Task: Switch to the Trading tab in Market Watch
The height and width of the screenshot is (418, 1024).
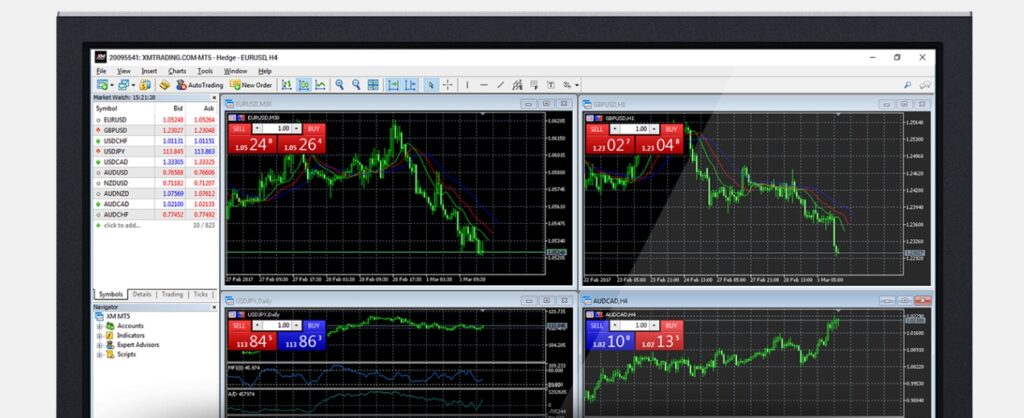Action: click(x=172, y=294)
